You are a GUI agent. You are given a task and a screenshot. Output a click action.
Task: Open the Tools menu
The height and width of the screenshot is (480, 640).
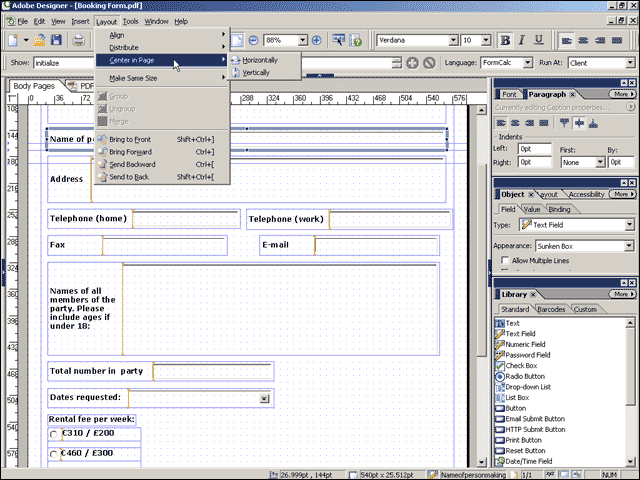click(x=130, y=21)
